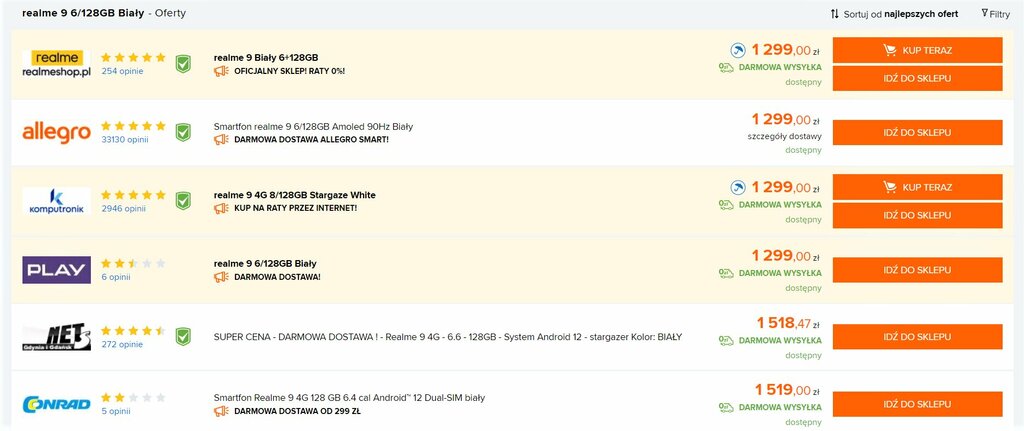Viewport: 1024px width, 431px height.
Task: Click megaphone promo icon in Conrad offer
Action: 221,411
